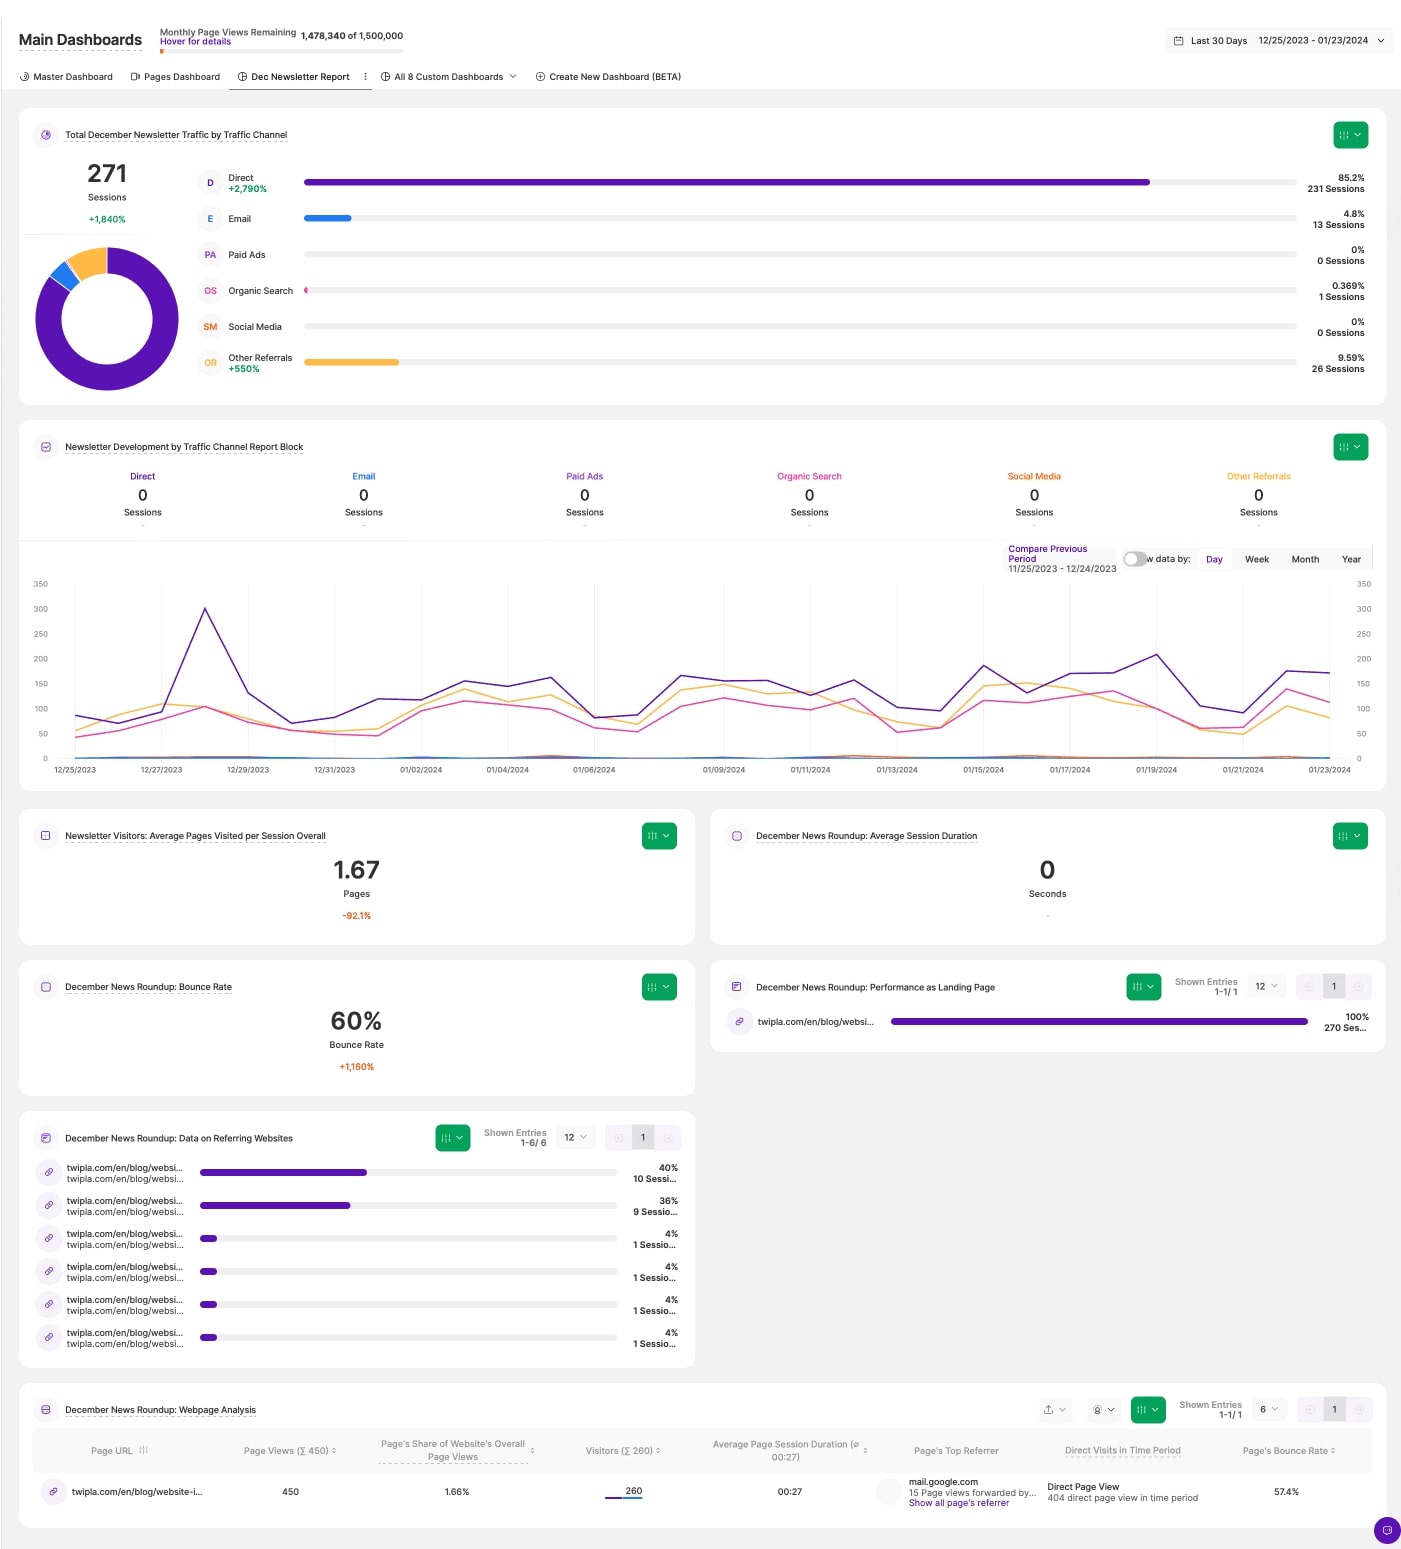
Task: Click Create New Dashboard (BETA)
Action: [x=608, y=77]
